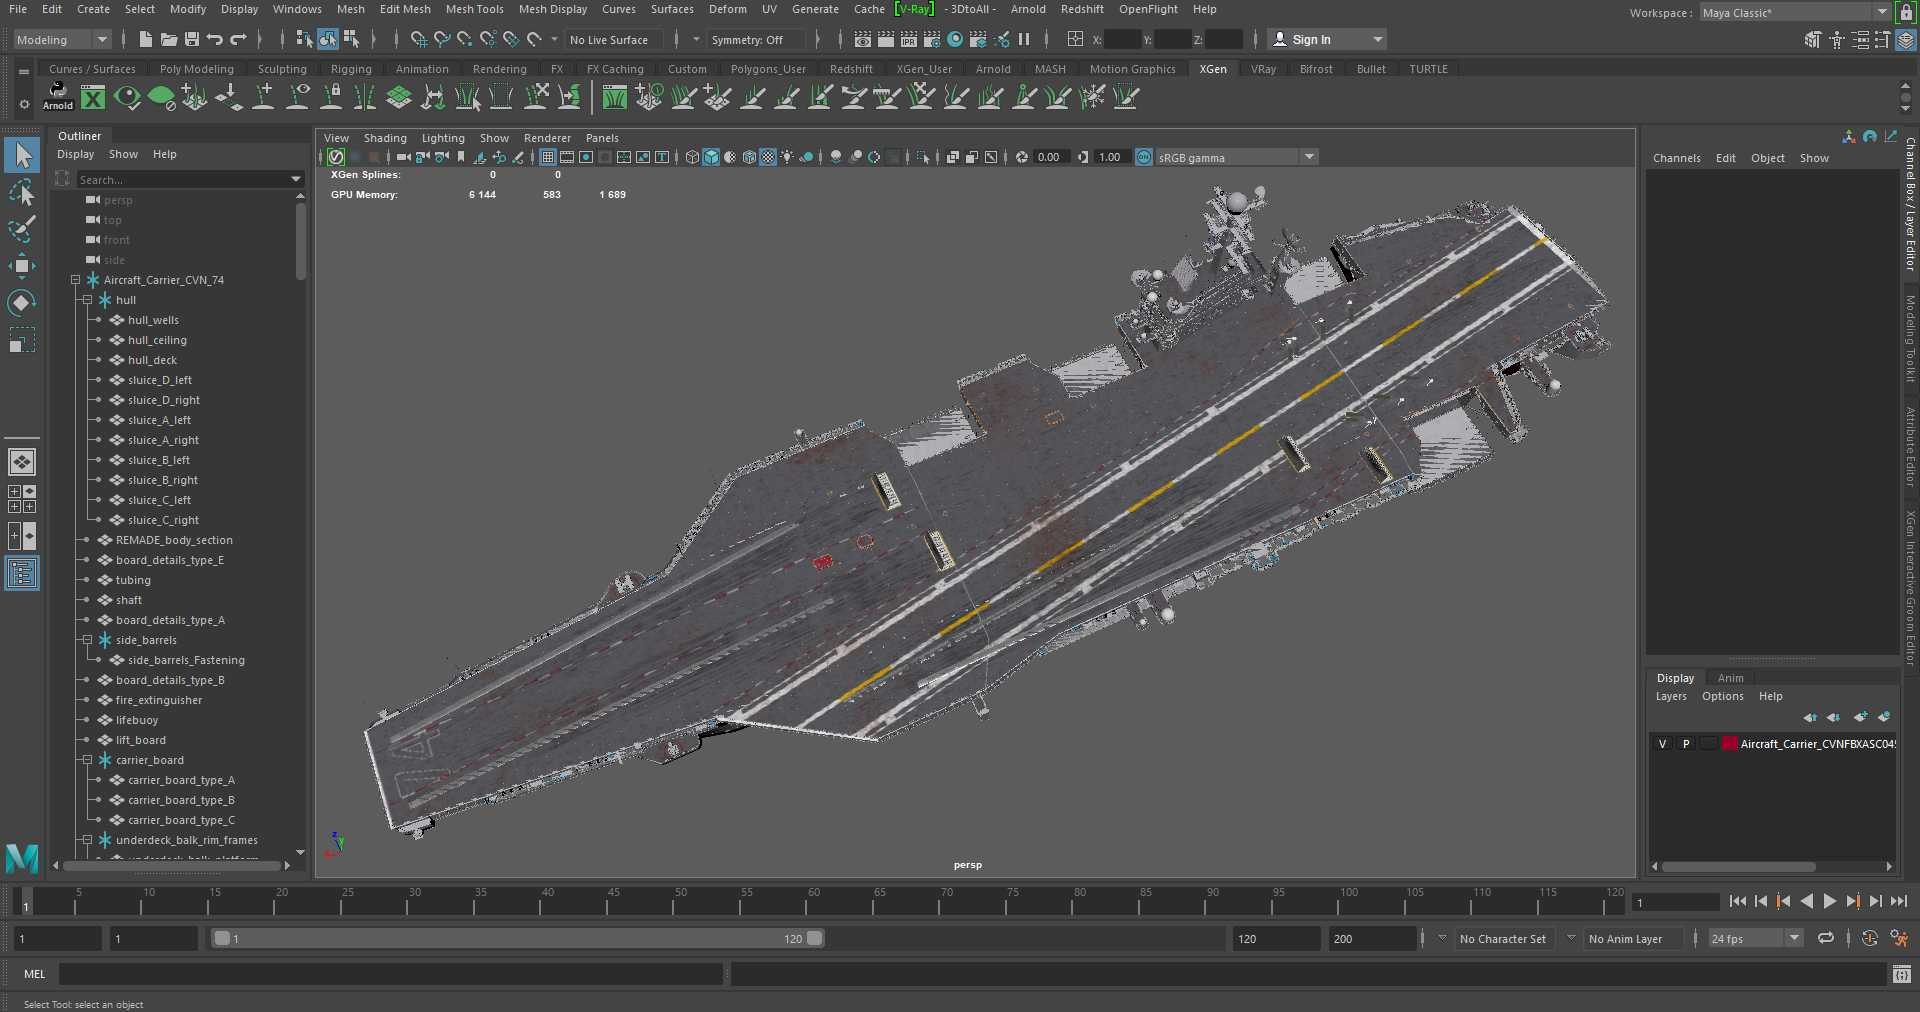Image resolution: width=1920 pixels, height=1012 pixels.
Task: Collapse the hull group in Outliner
Action: 87,300
